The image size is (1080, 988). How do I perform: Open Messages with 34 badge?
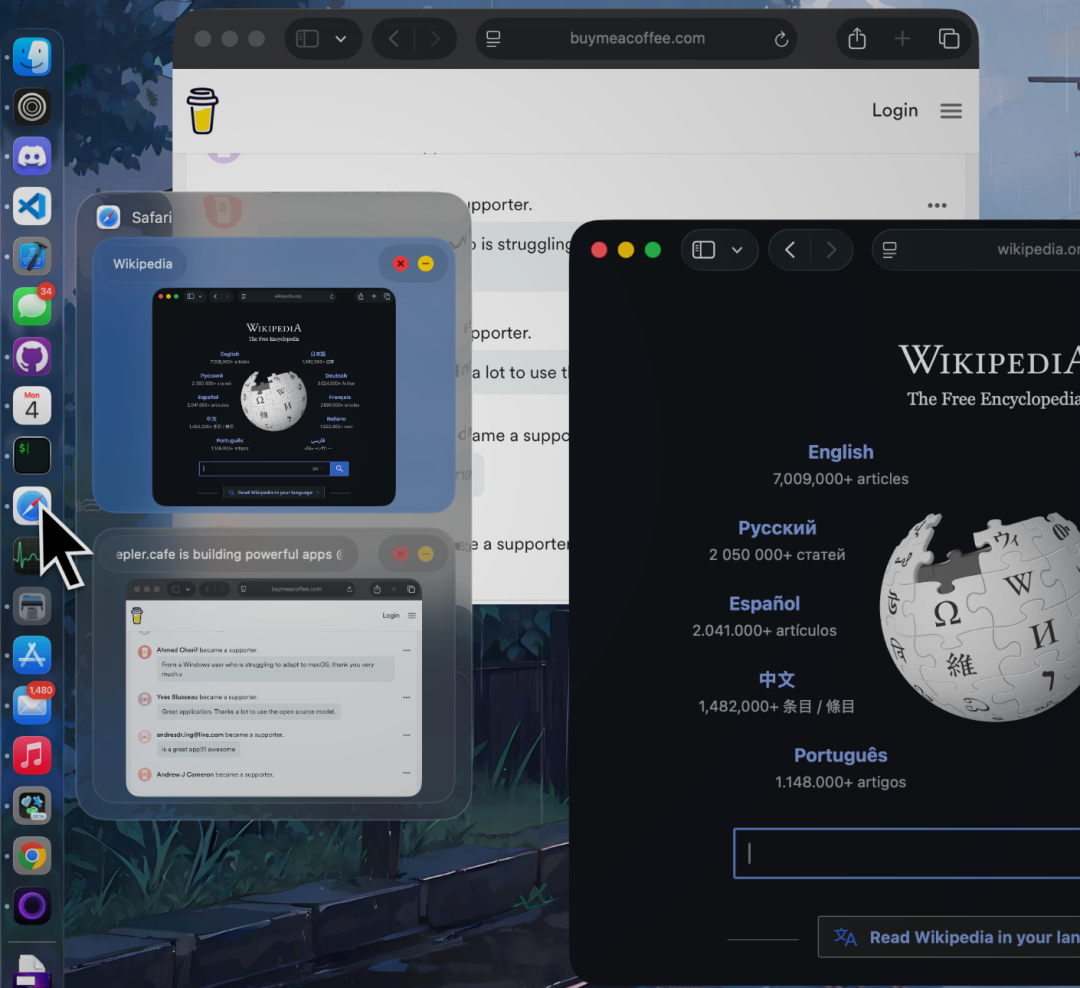[32, 306]
